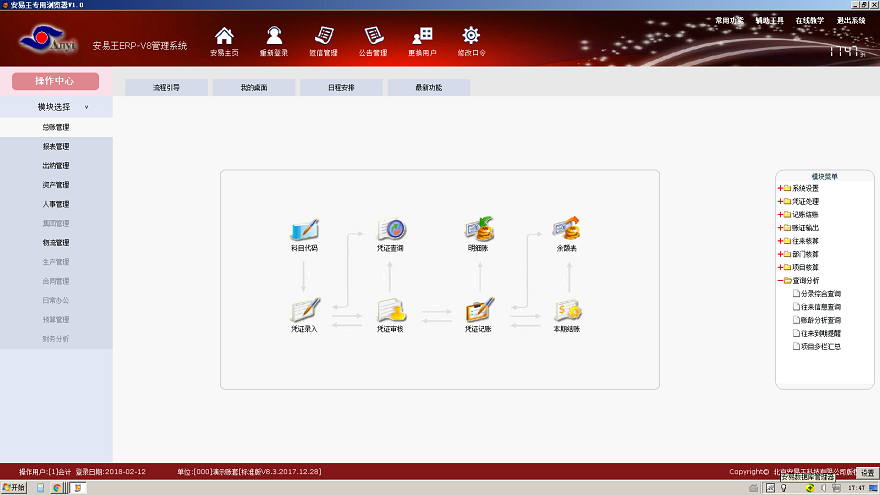Click the 登录日期:2018-02-12 status text

point(111,472)
